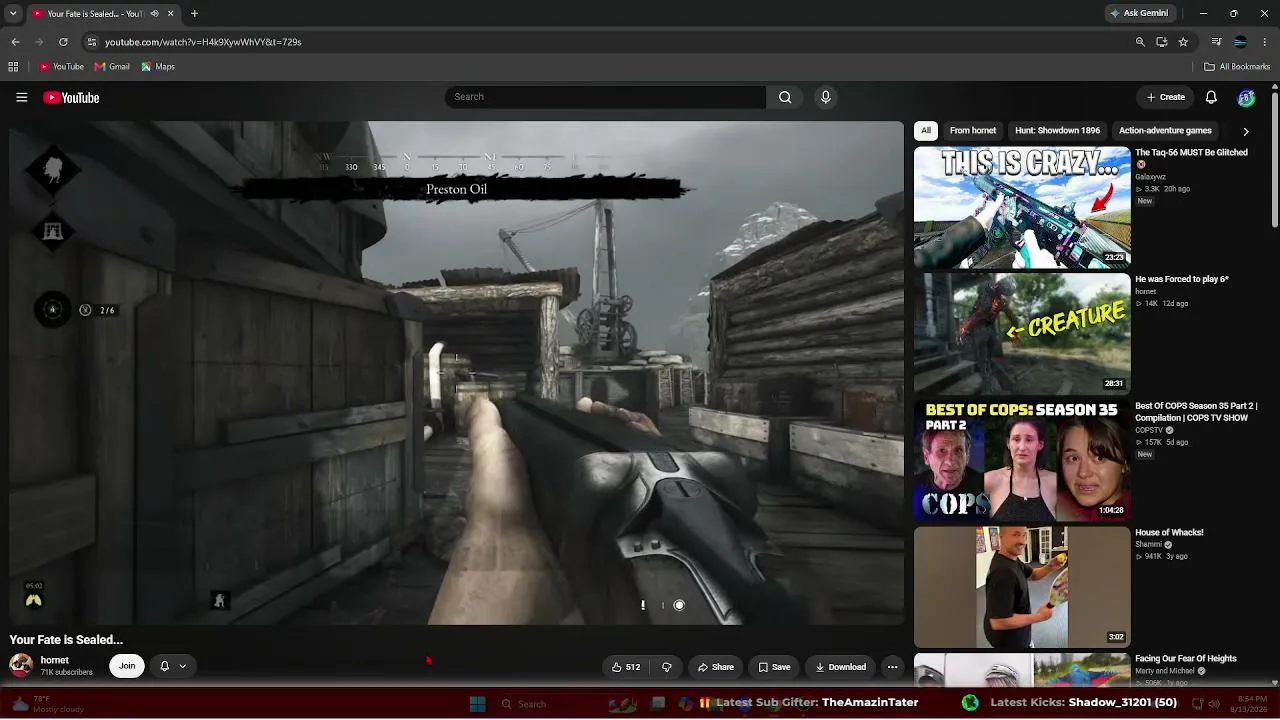Select the Action-adventure games chip

pyautogui.click(x=1165, y=131)
